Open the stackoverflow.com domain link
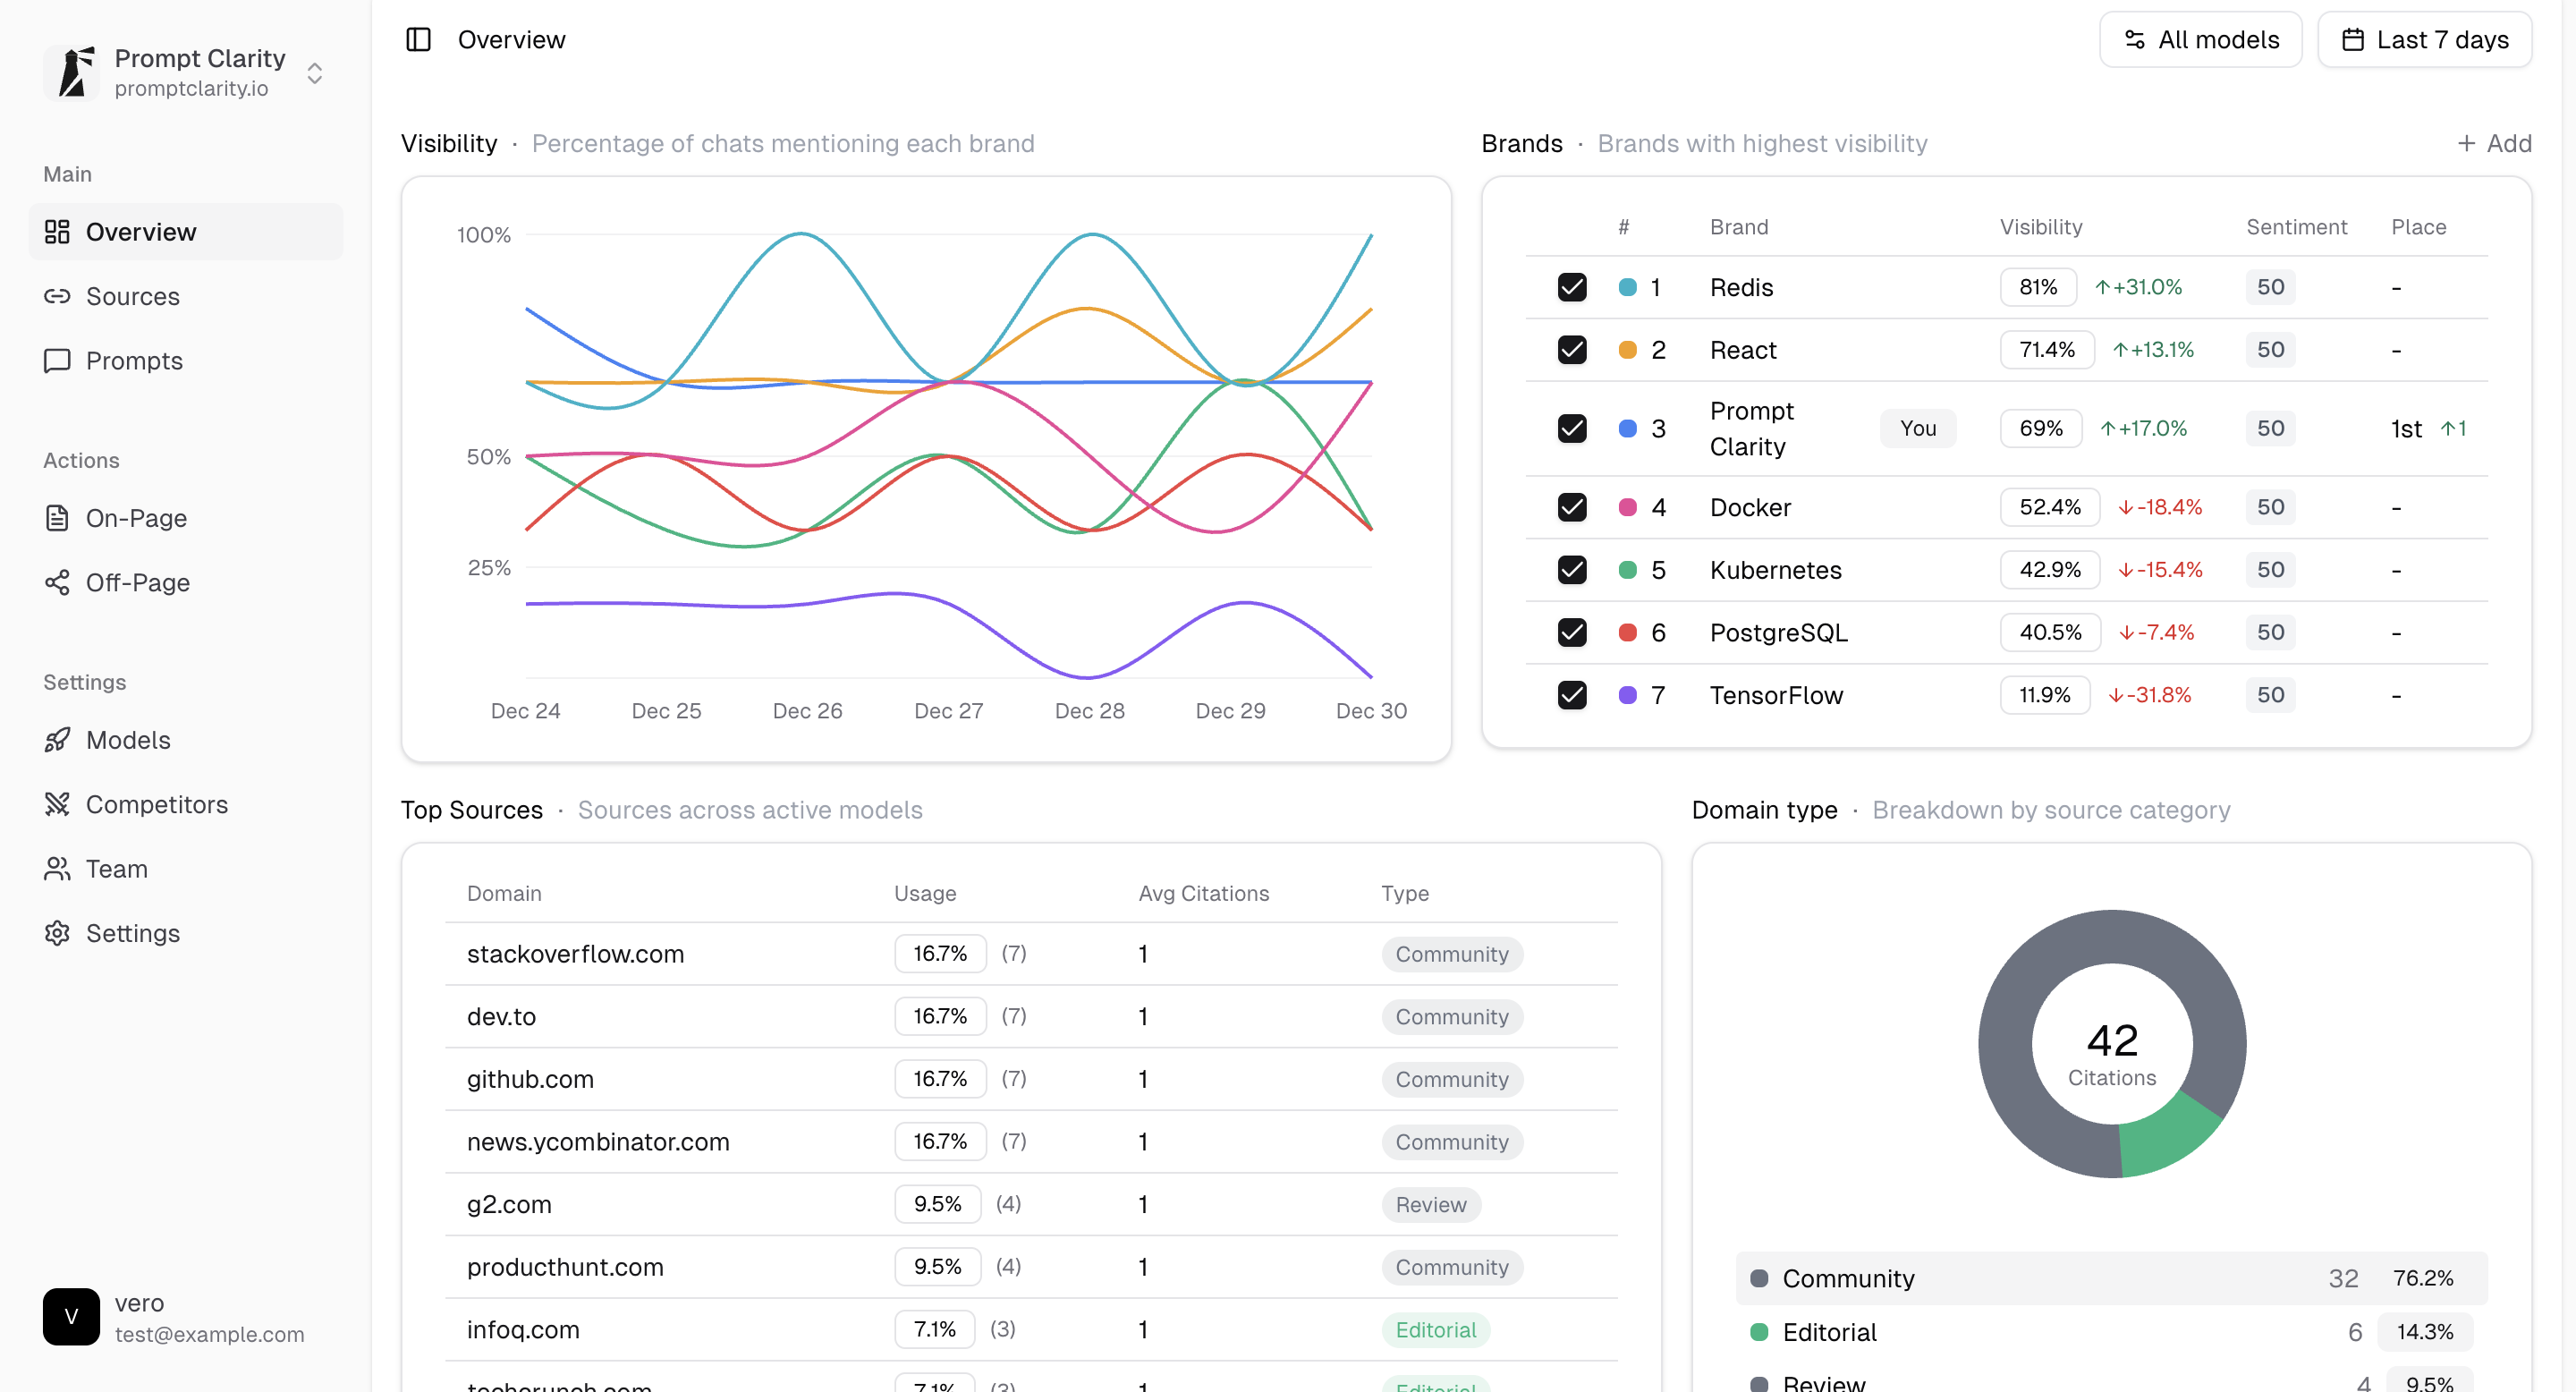The width and height of the screenshot is (2576, 1392). click(575, 954)
